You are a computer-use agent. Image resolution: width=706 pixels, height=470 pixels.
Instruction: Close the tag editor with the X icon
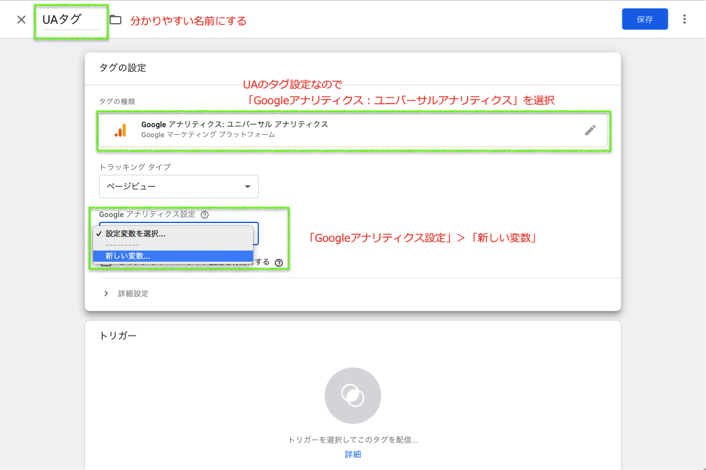tap(21, 20)
